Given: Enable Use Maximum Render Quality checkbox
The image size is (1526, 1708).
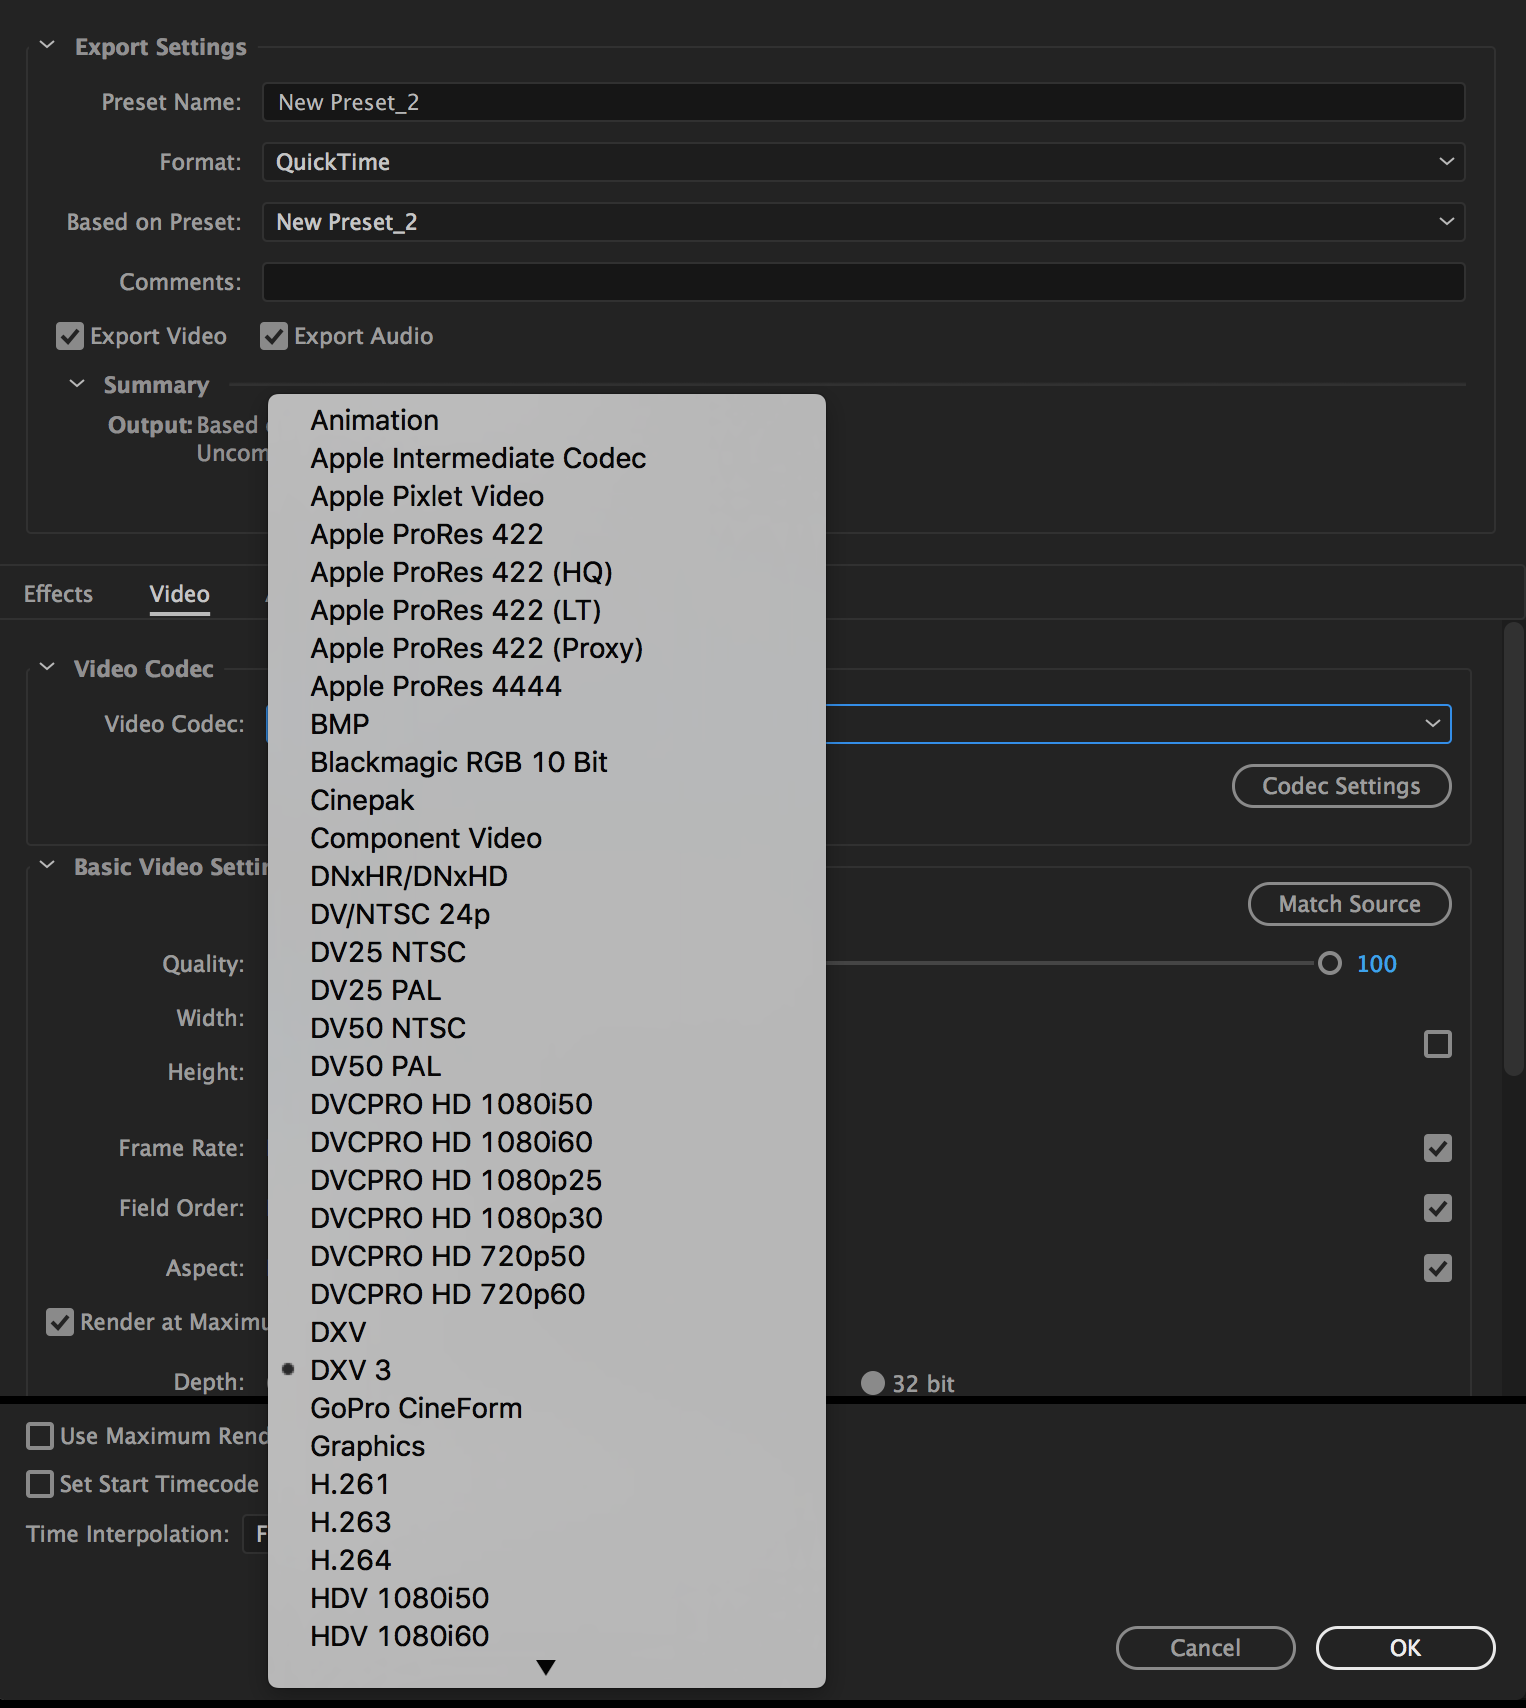Looking at the screenshot, I should (x=40, y=1436).
